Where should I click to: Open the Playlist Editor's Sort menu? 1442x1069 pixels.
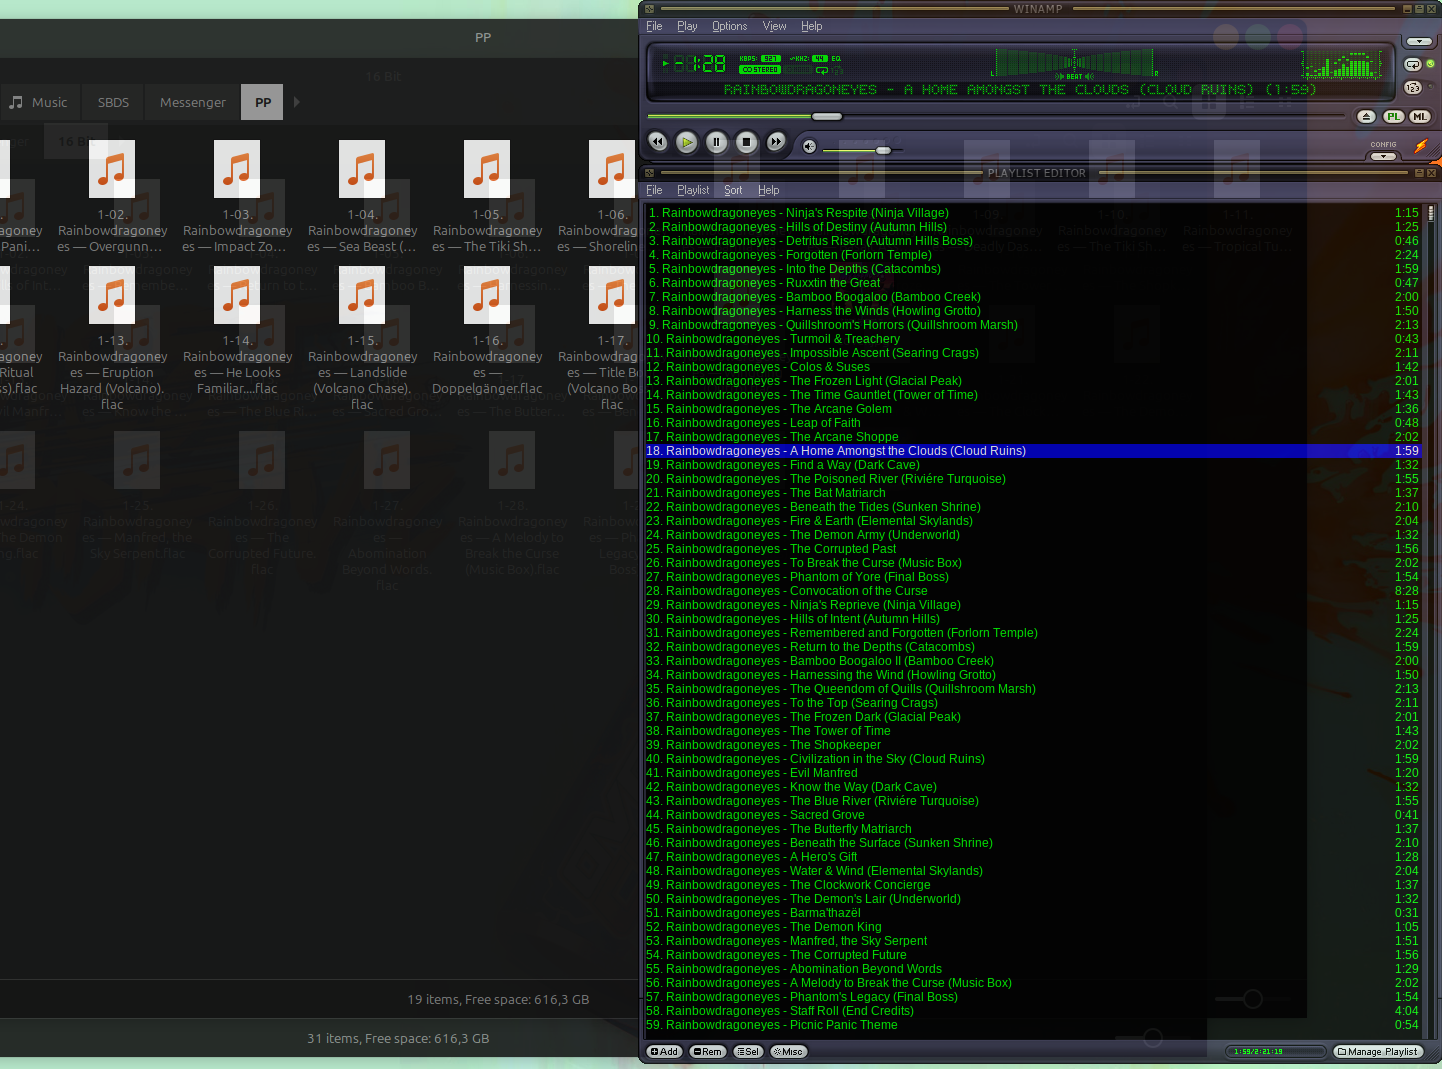[x=733, y=190]
